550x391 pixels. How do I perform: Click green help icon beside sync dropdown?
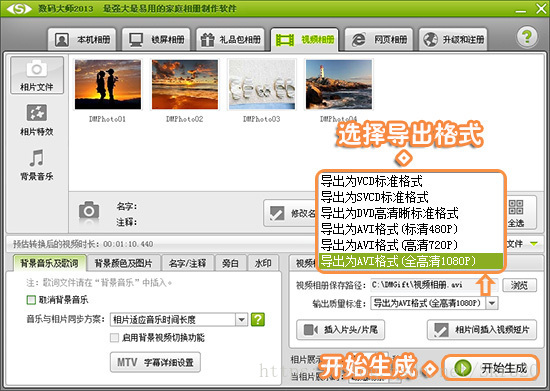click(258, 319)
